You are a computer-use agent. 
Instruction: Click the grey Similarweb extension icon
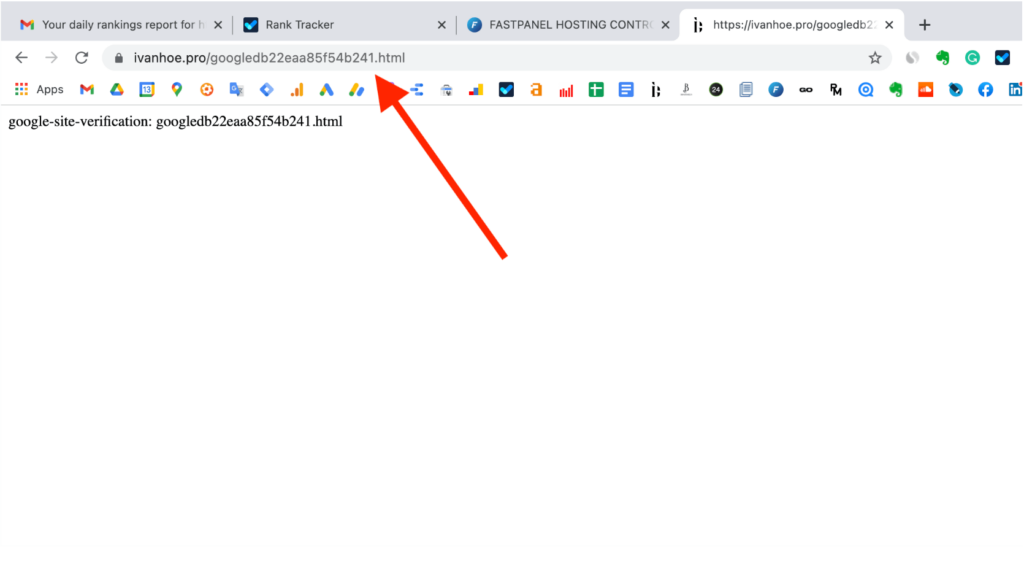coord(912,57)
